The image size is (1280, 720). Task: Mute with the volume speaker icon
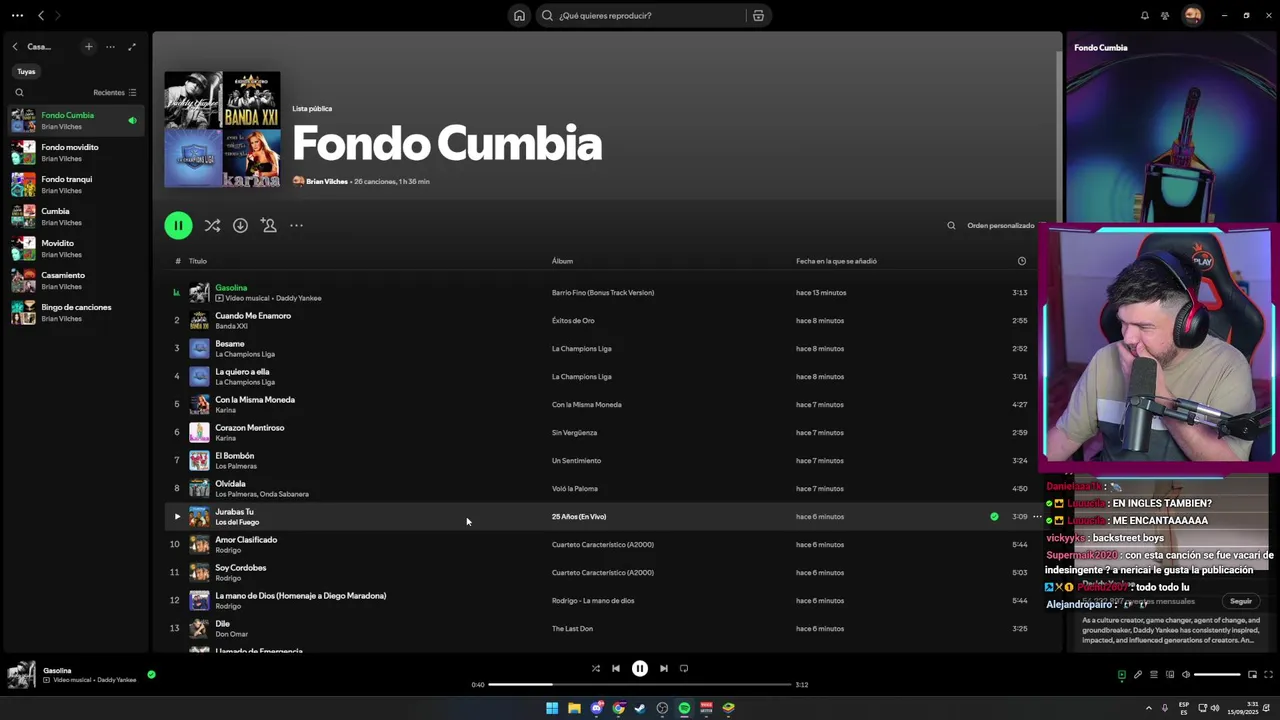1186,674
